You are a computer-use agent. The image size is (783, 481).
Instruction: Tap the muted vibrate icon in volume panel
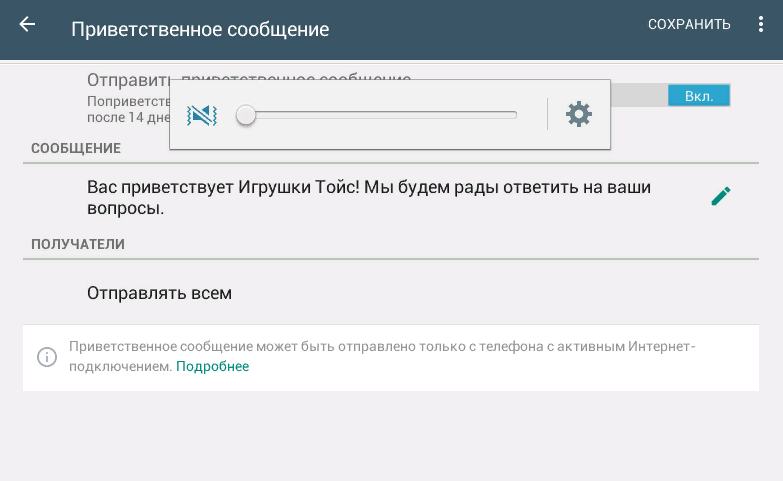pyautogui.click(x=202, y=115)
